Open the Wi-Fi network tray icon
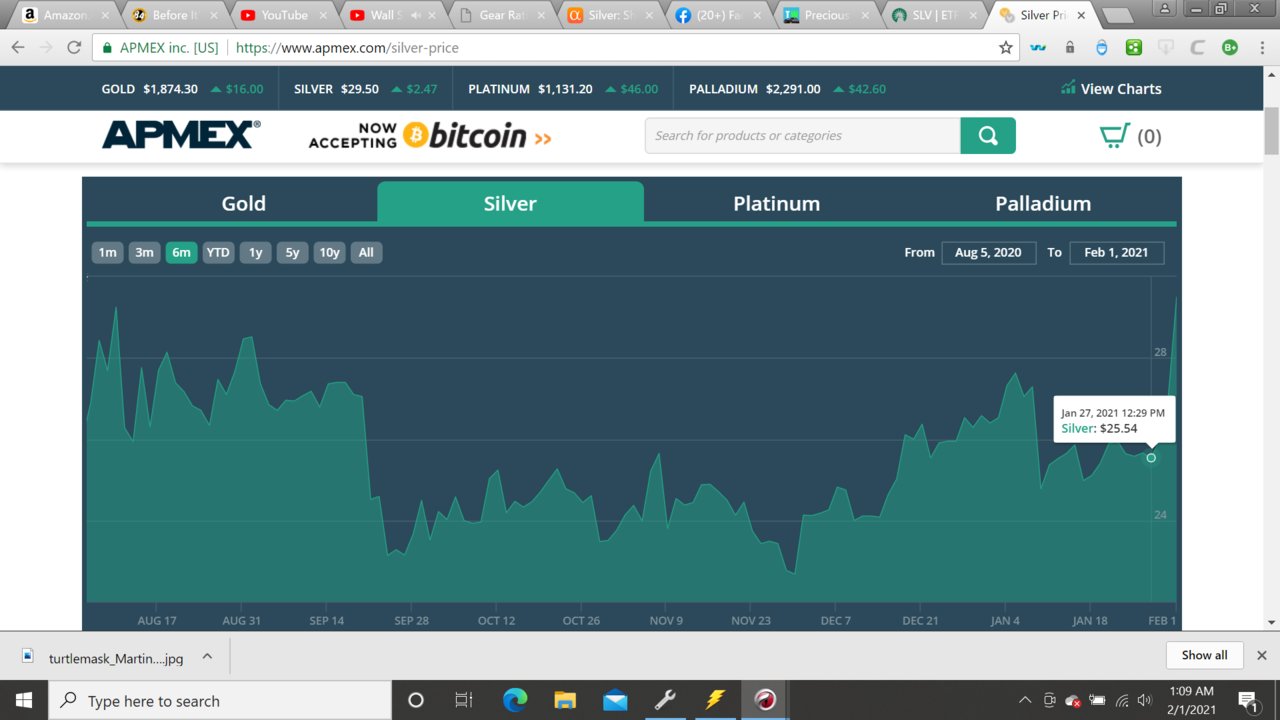This screenshot has height=720, width=1280. (1122, 700)
